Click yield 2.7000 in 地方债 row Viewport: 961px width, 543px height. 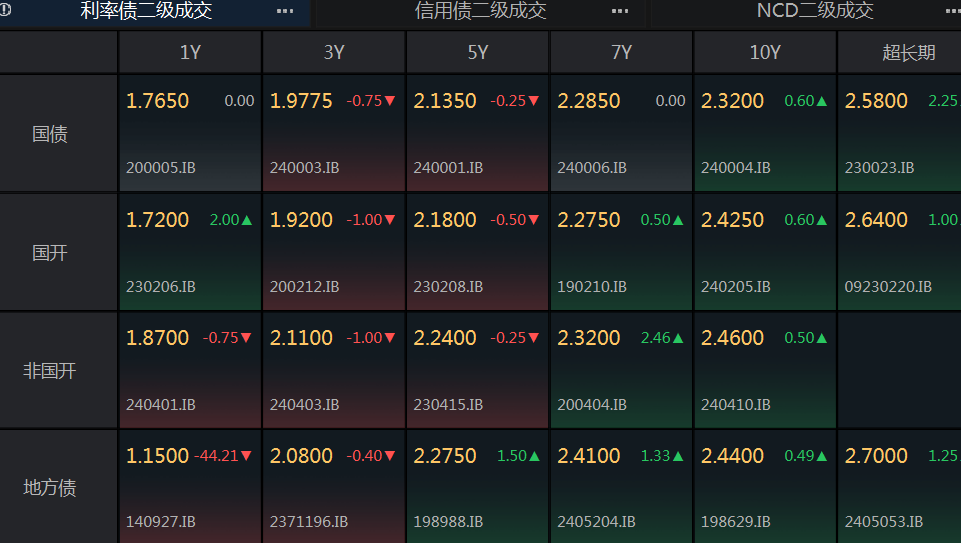[876, 456]
